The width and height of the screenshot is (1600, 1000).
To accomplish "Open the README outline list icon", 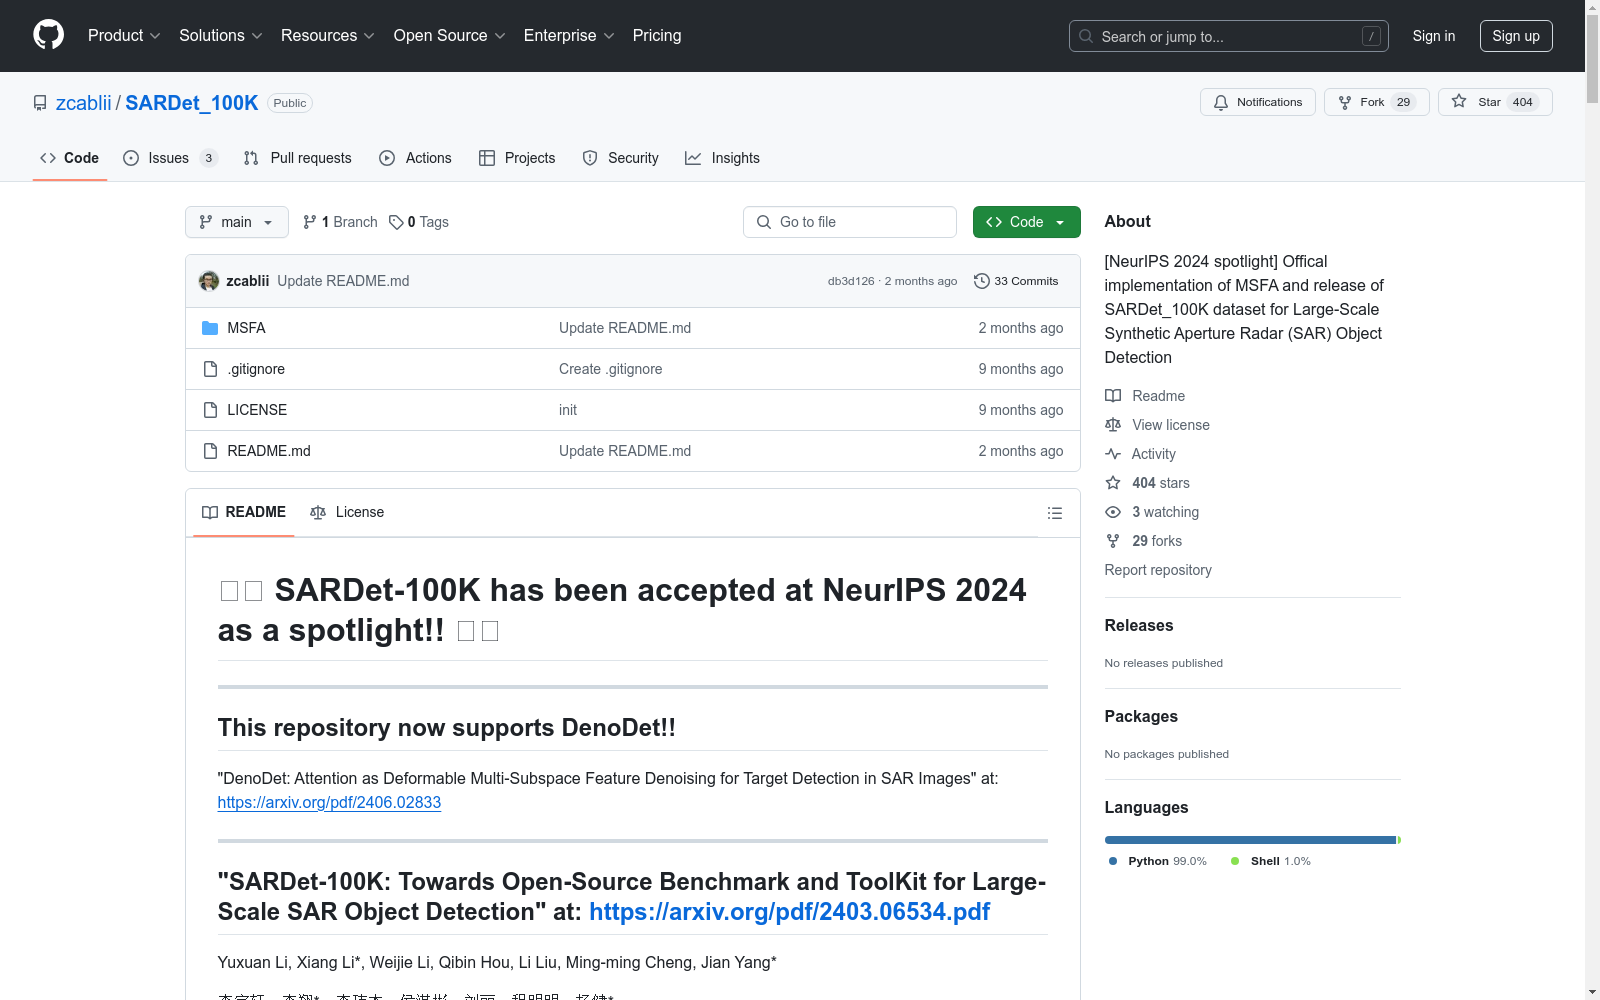I will 1054,513.
